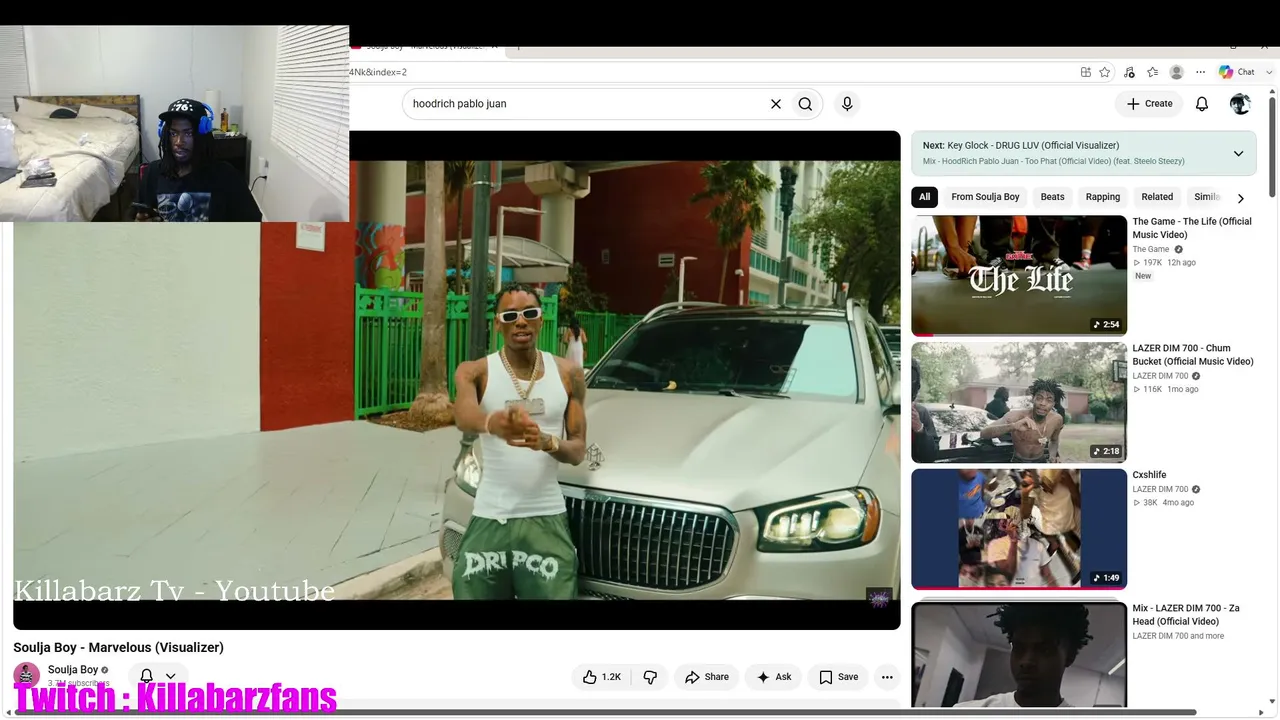1280x720 pixels.
Task: Focus the YouTube search field
Action: pos(586,104)
